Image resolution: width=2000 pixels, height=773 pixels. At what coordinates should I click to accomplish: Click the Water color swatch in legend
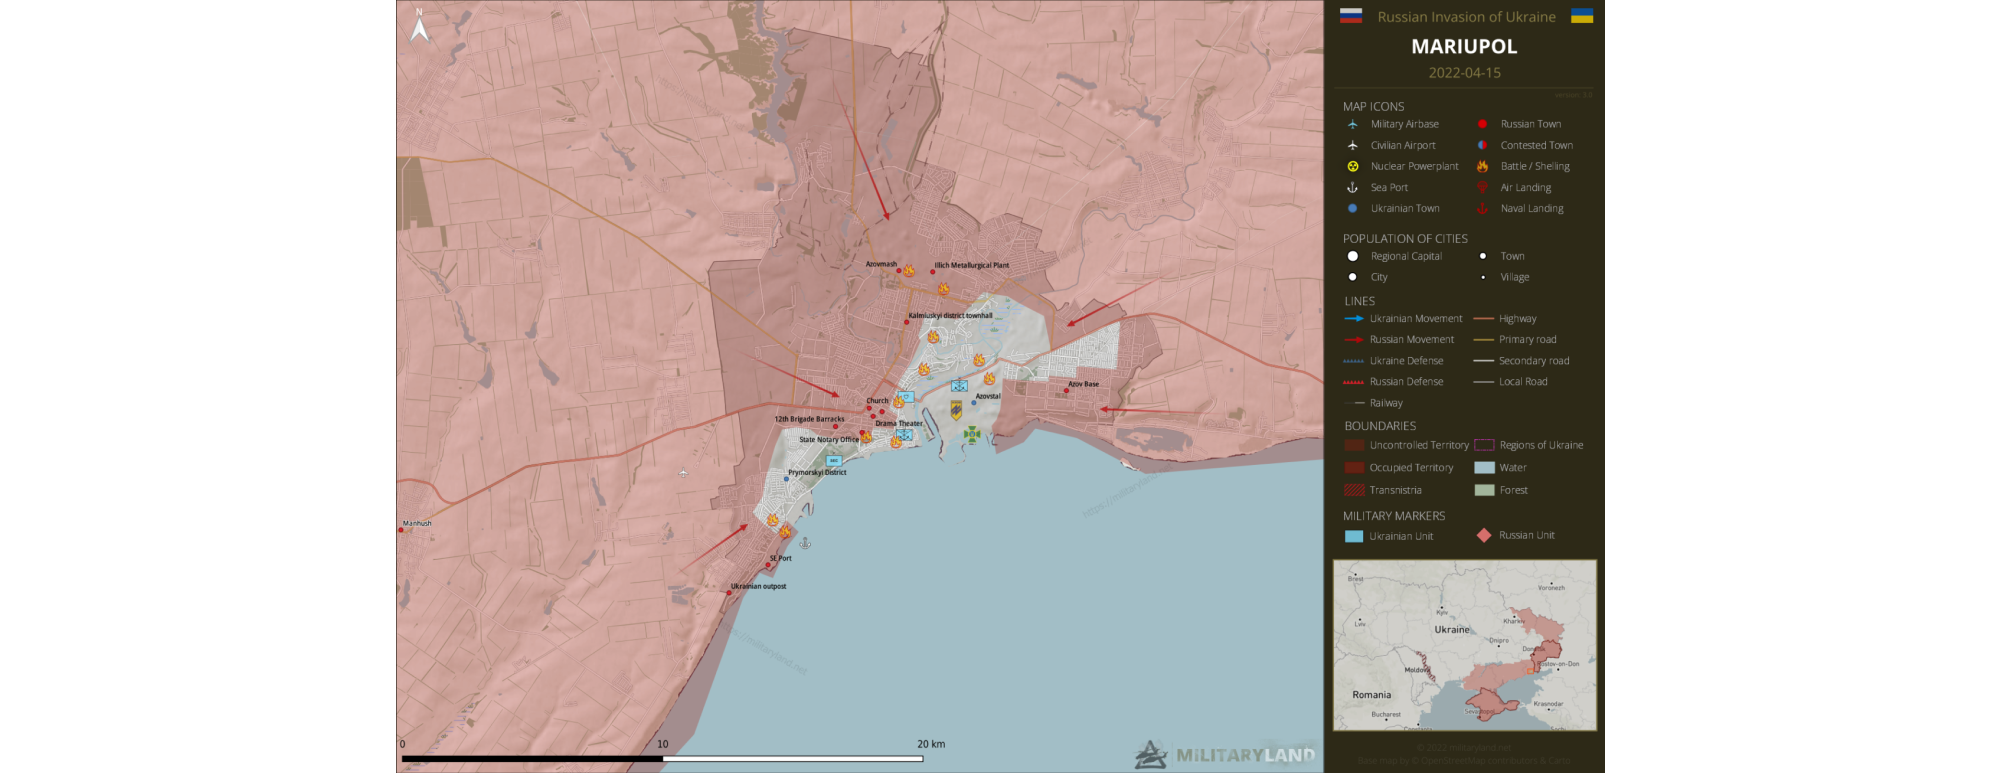point(1484,467)
